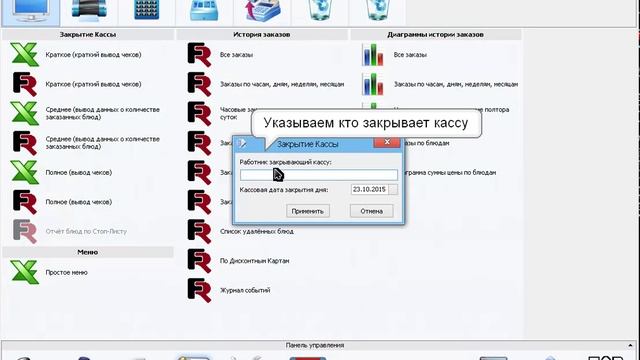Open Простое меню Excel export
640x360 pixels.
pyautogui.click(x=24, y=272)
